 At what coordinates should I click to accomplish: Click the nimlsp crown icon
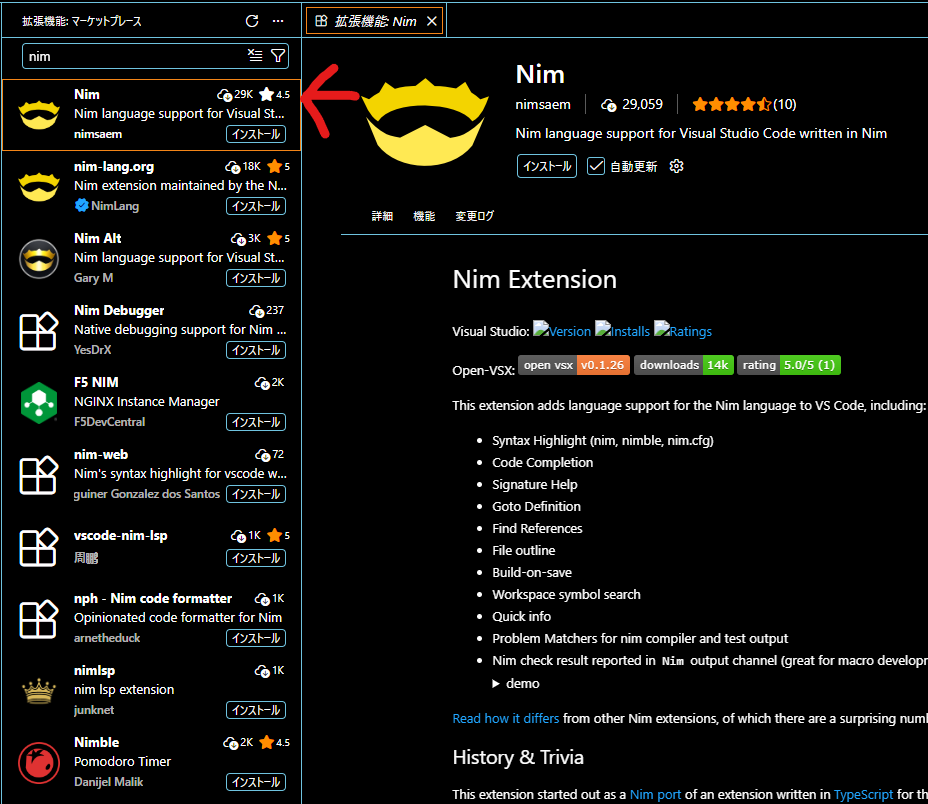[39, 691]
